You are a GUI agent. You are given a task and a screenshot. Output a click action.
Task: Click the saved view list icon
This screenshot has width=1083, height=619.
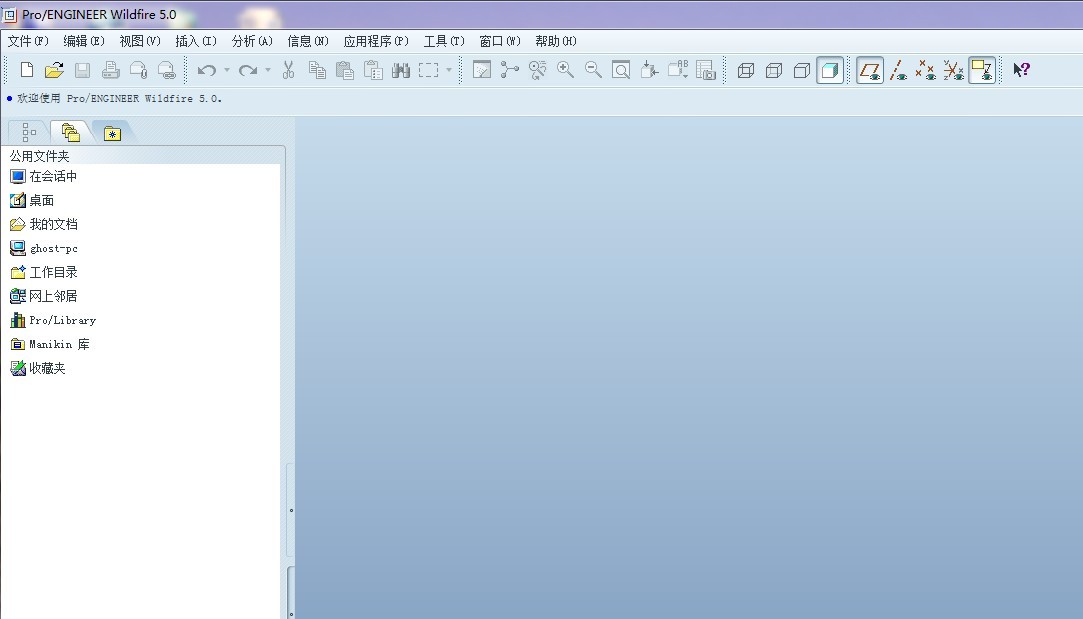(678, 70)
